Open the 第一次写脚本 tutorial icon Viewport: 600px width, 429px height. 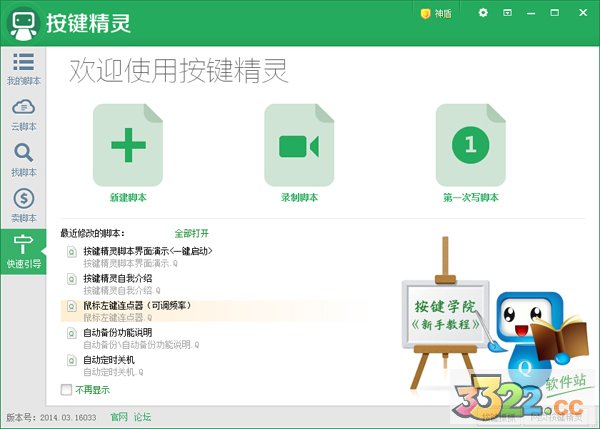(x=470, y=145)
